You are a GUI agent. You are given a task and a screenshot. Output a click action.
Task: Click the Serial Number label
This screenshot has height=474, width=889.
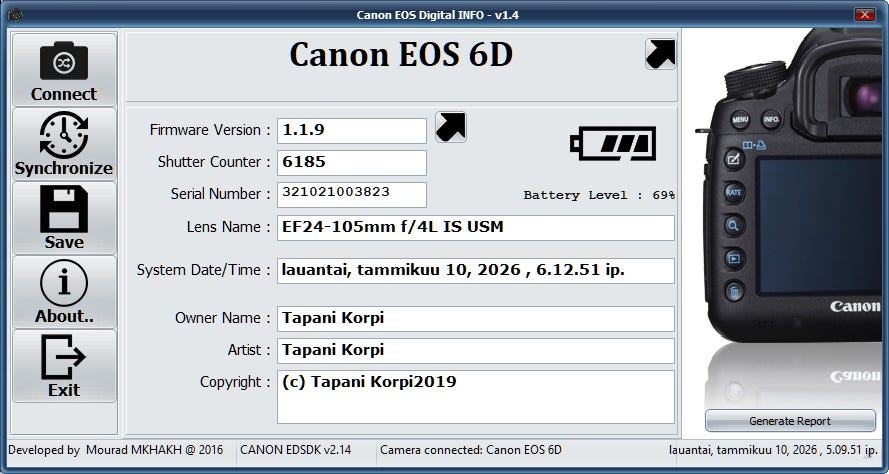(x=221, y=194)
